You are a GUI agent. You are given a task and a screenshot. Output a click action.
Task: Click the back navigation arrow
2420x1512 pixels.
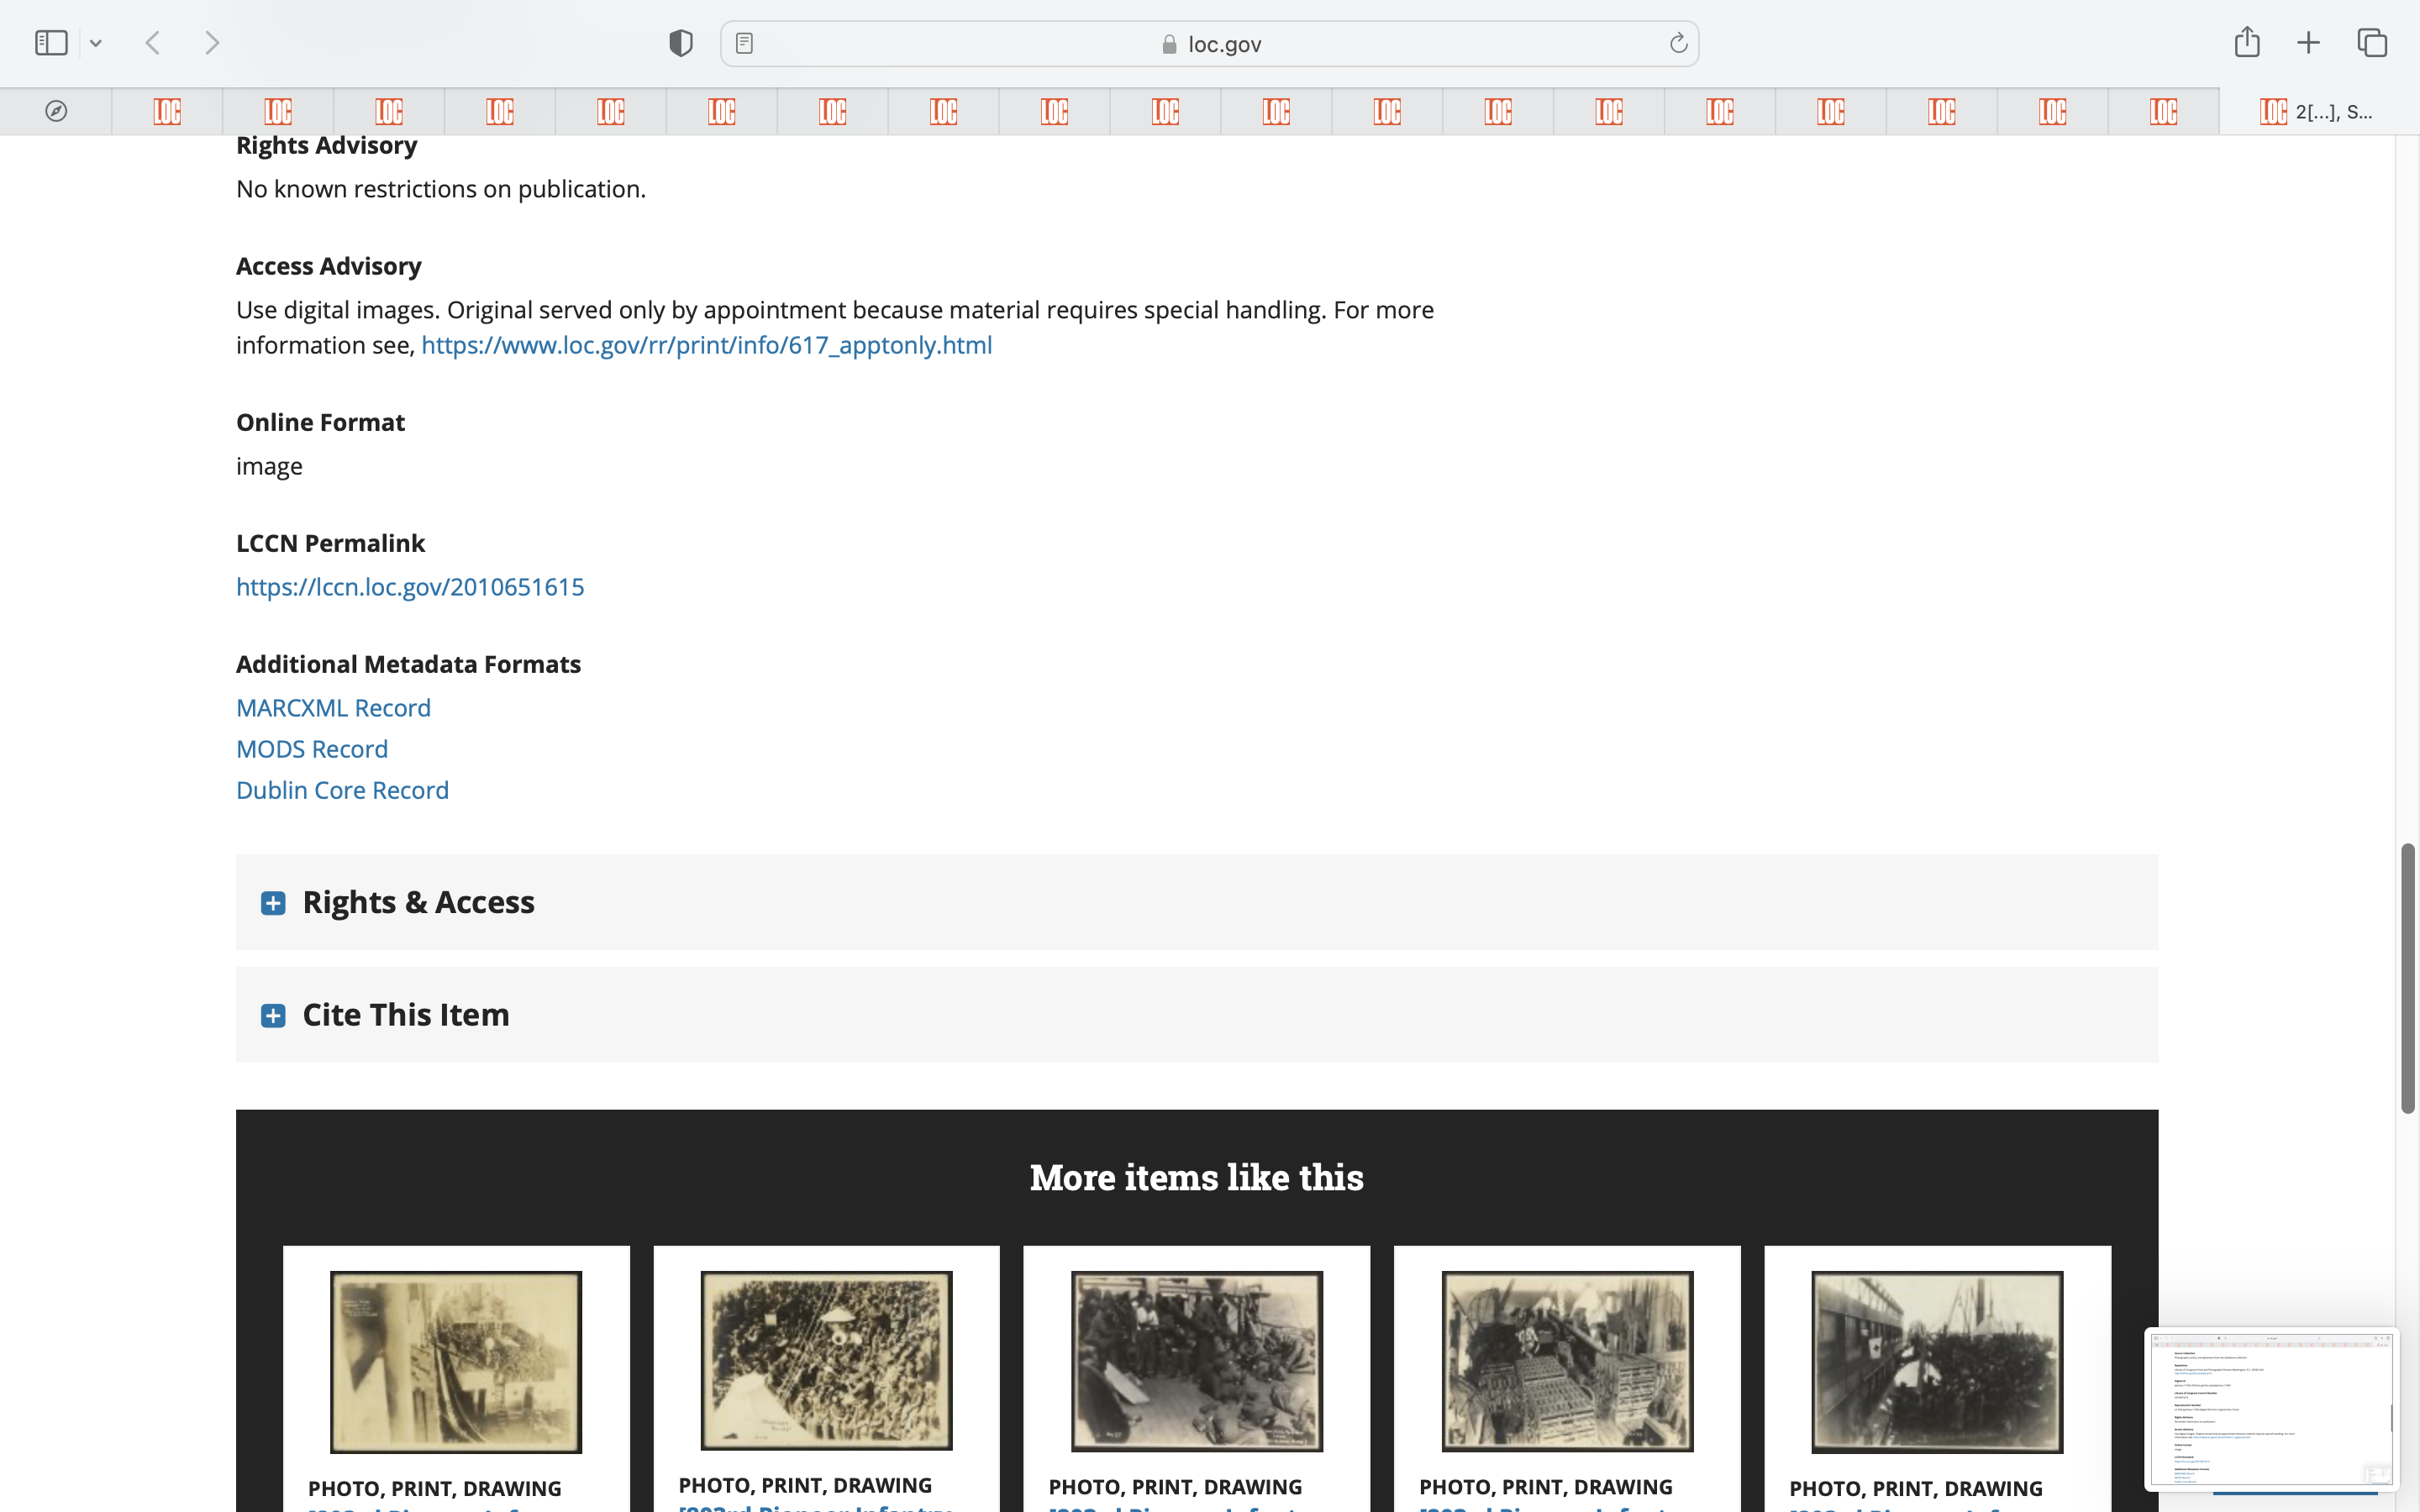point(153,43)
